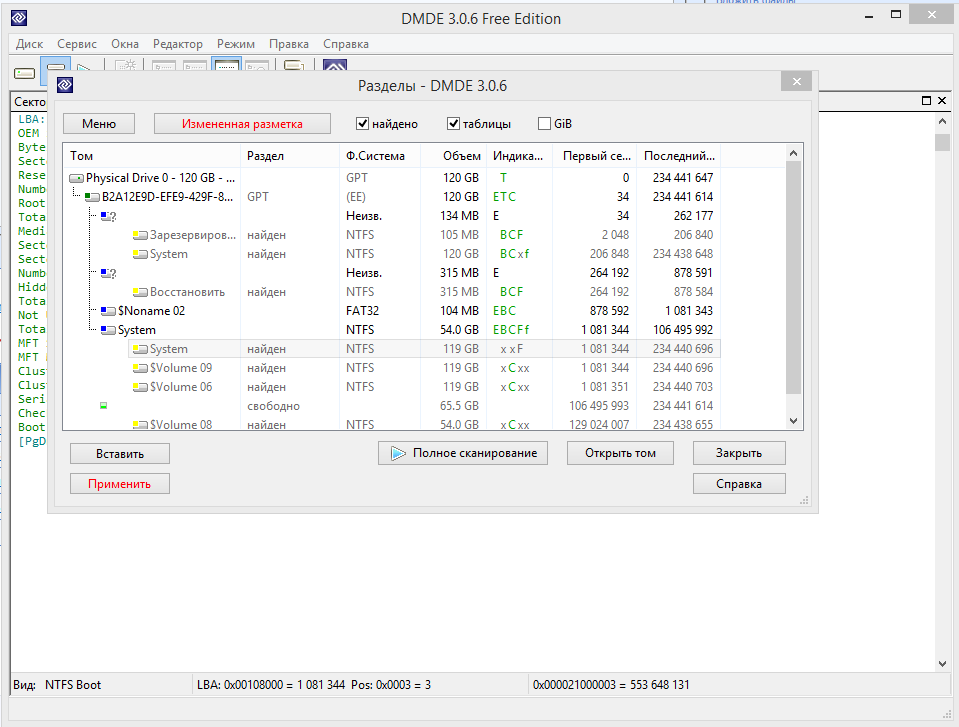
Task: Click the red Применить button
Action: tap(120, 484)
